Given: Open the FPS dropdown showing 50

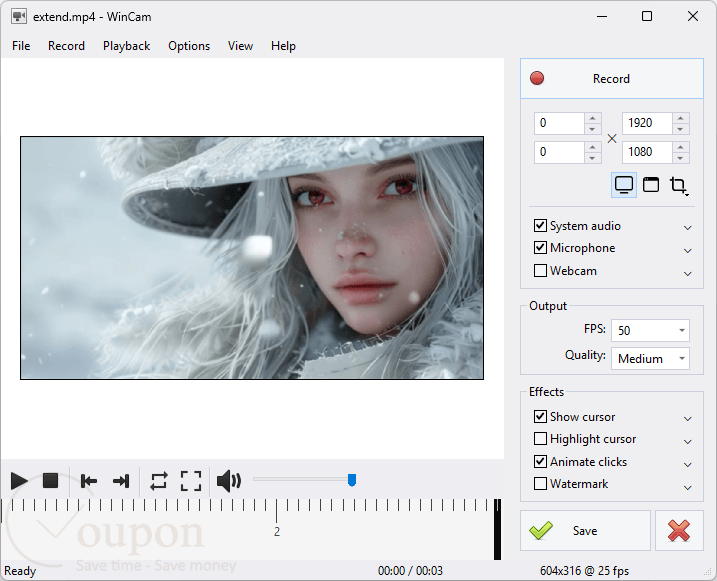Looking at the screenshot, I should 650,330.
